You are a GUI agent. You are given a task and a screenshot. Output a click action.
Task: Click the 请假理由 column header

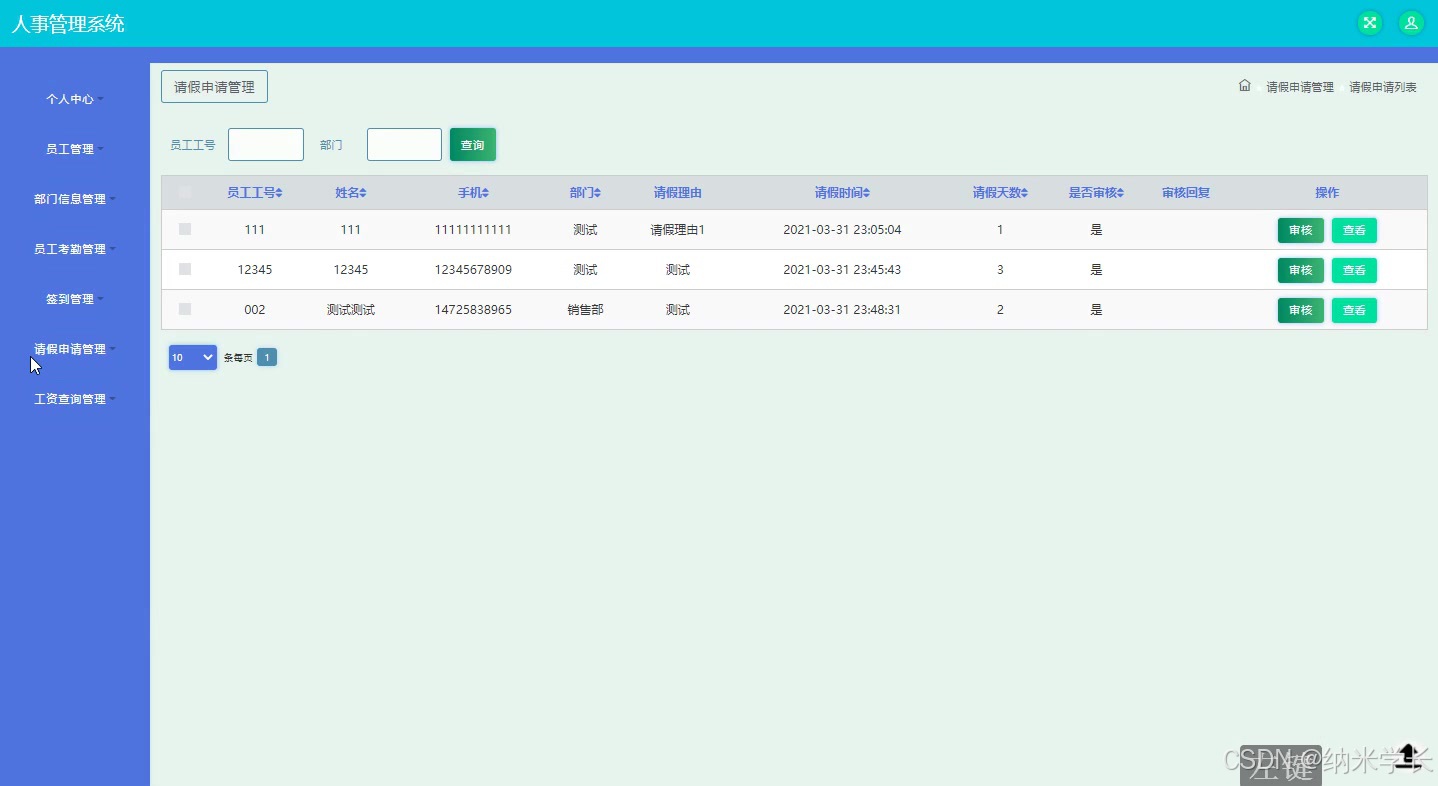point(678,193)
